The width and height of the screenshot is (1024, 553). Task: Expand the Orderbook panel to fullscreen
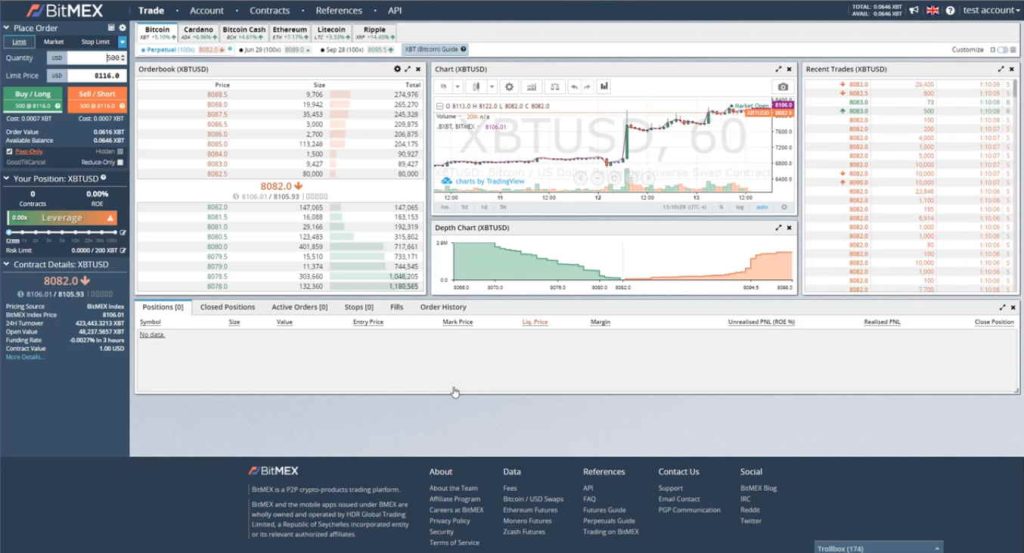[x=408, y=69]
